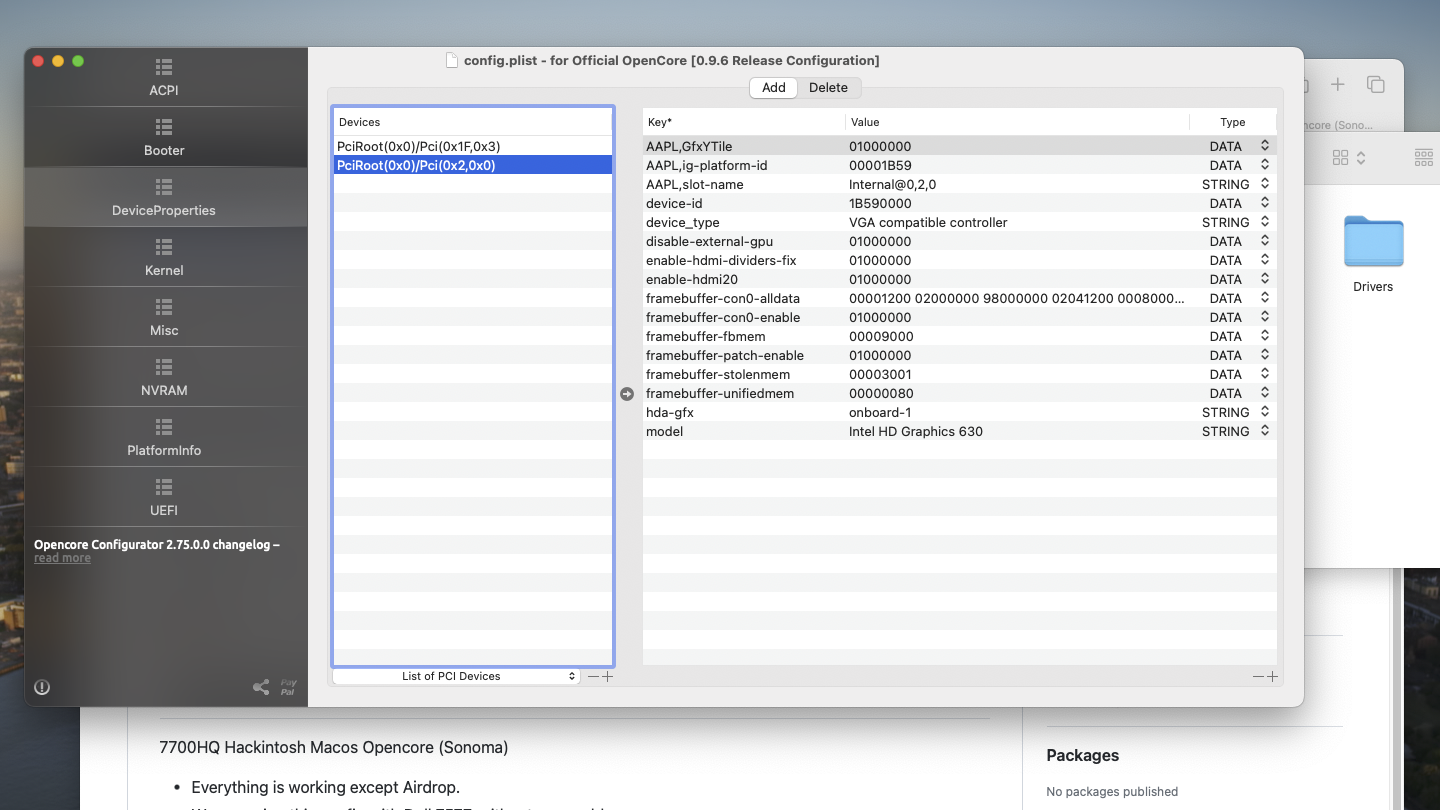Screen dimensions: 1440x810
Task: Click the changelog 'read more' link
Action: pos(62,558)
